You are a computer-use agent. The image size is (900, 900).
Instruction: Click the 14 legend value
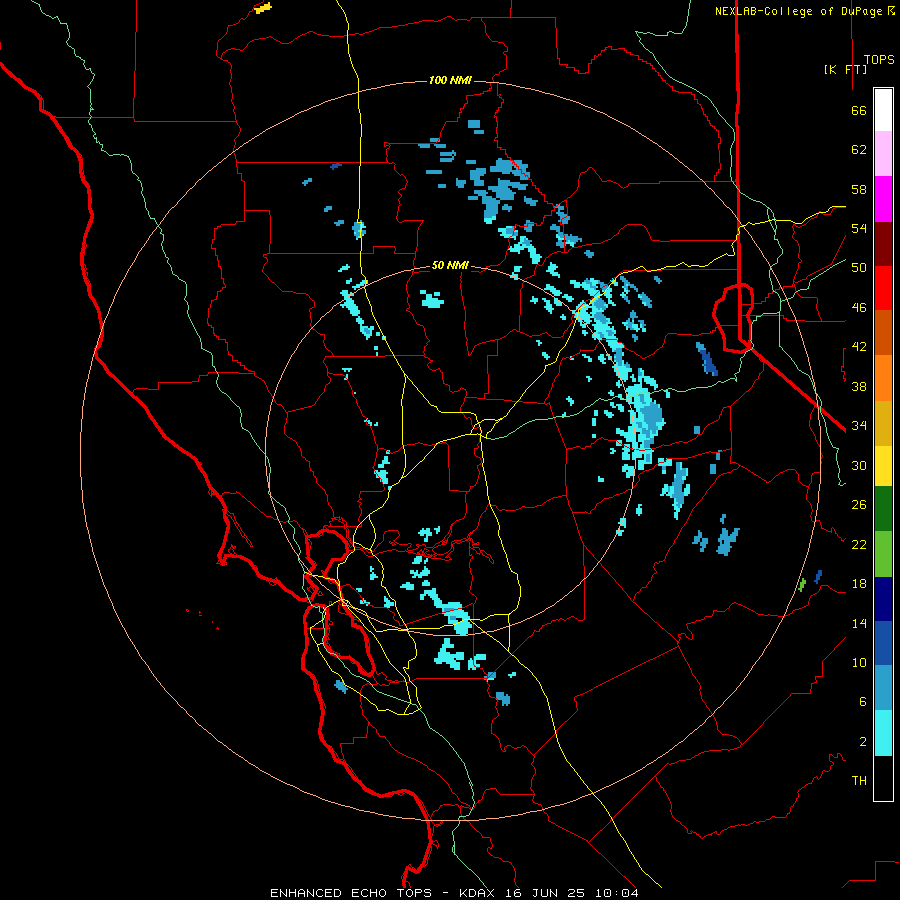point(859,623)
